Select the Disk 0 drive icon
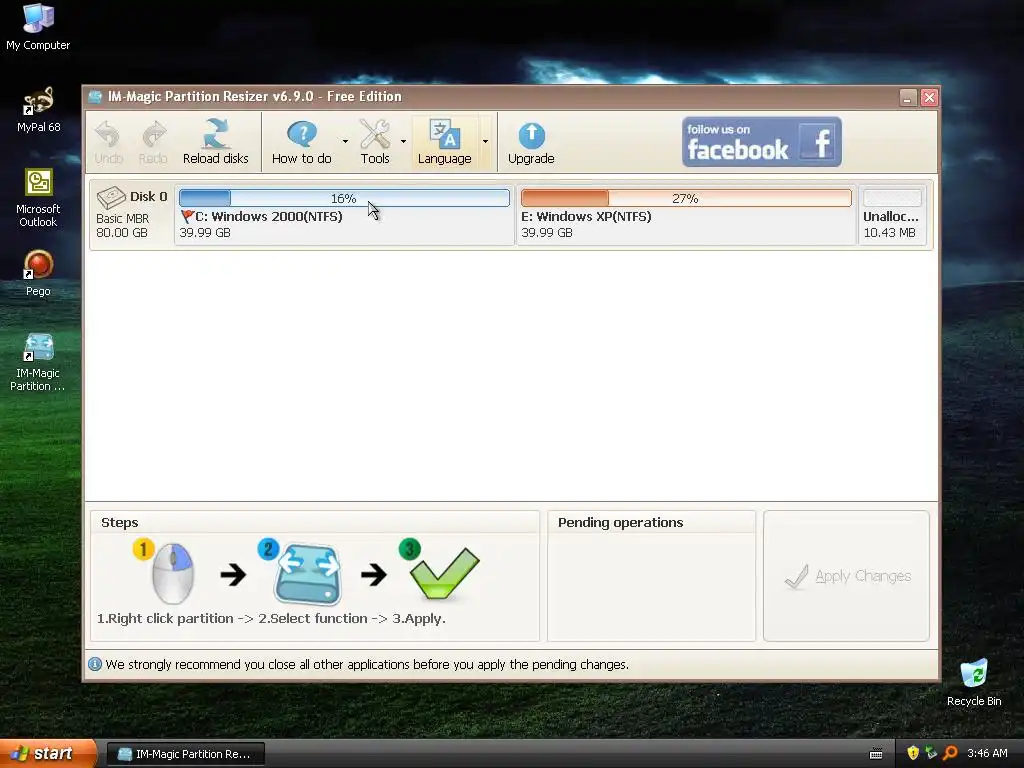Viewport: 1024px width, 768px height. point(111,197)
